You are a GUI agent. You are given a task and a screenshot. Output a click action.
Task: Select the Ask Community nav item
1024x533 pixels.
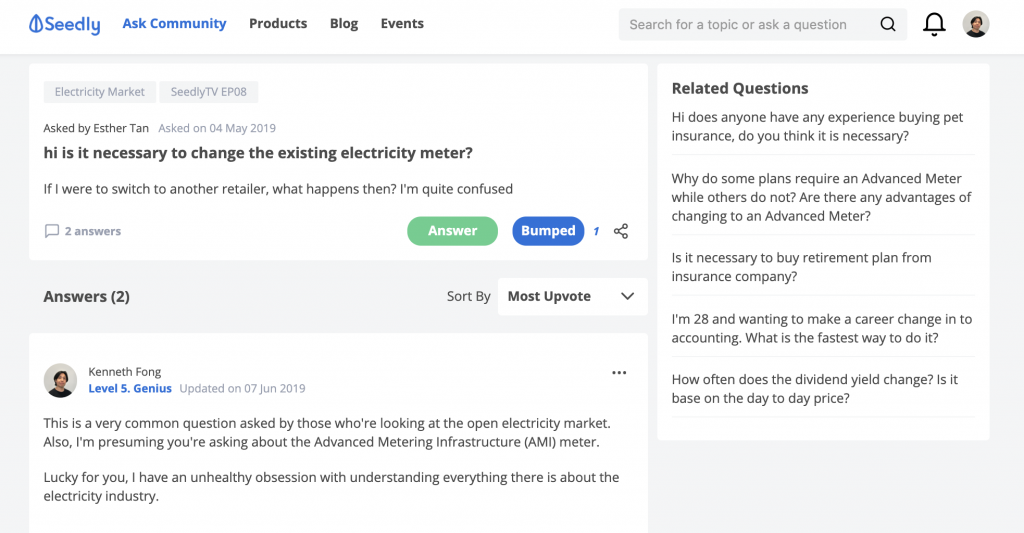pyautogui.click(x=174, y=24)
